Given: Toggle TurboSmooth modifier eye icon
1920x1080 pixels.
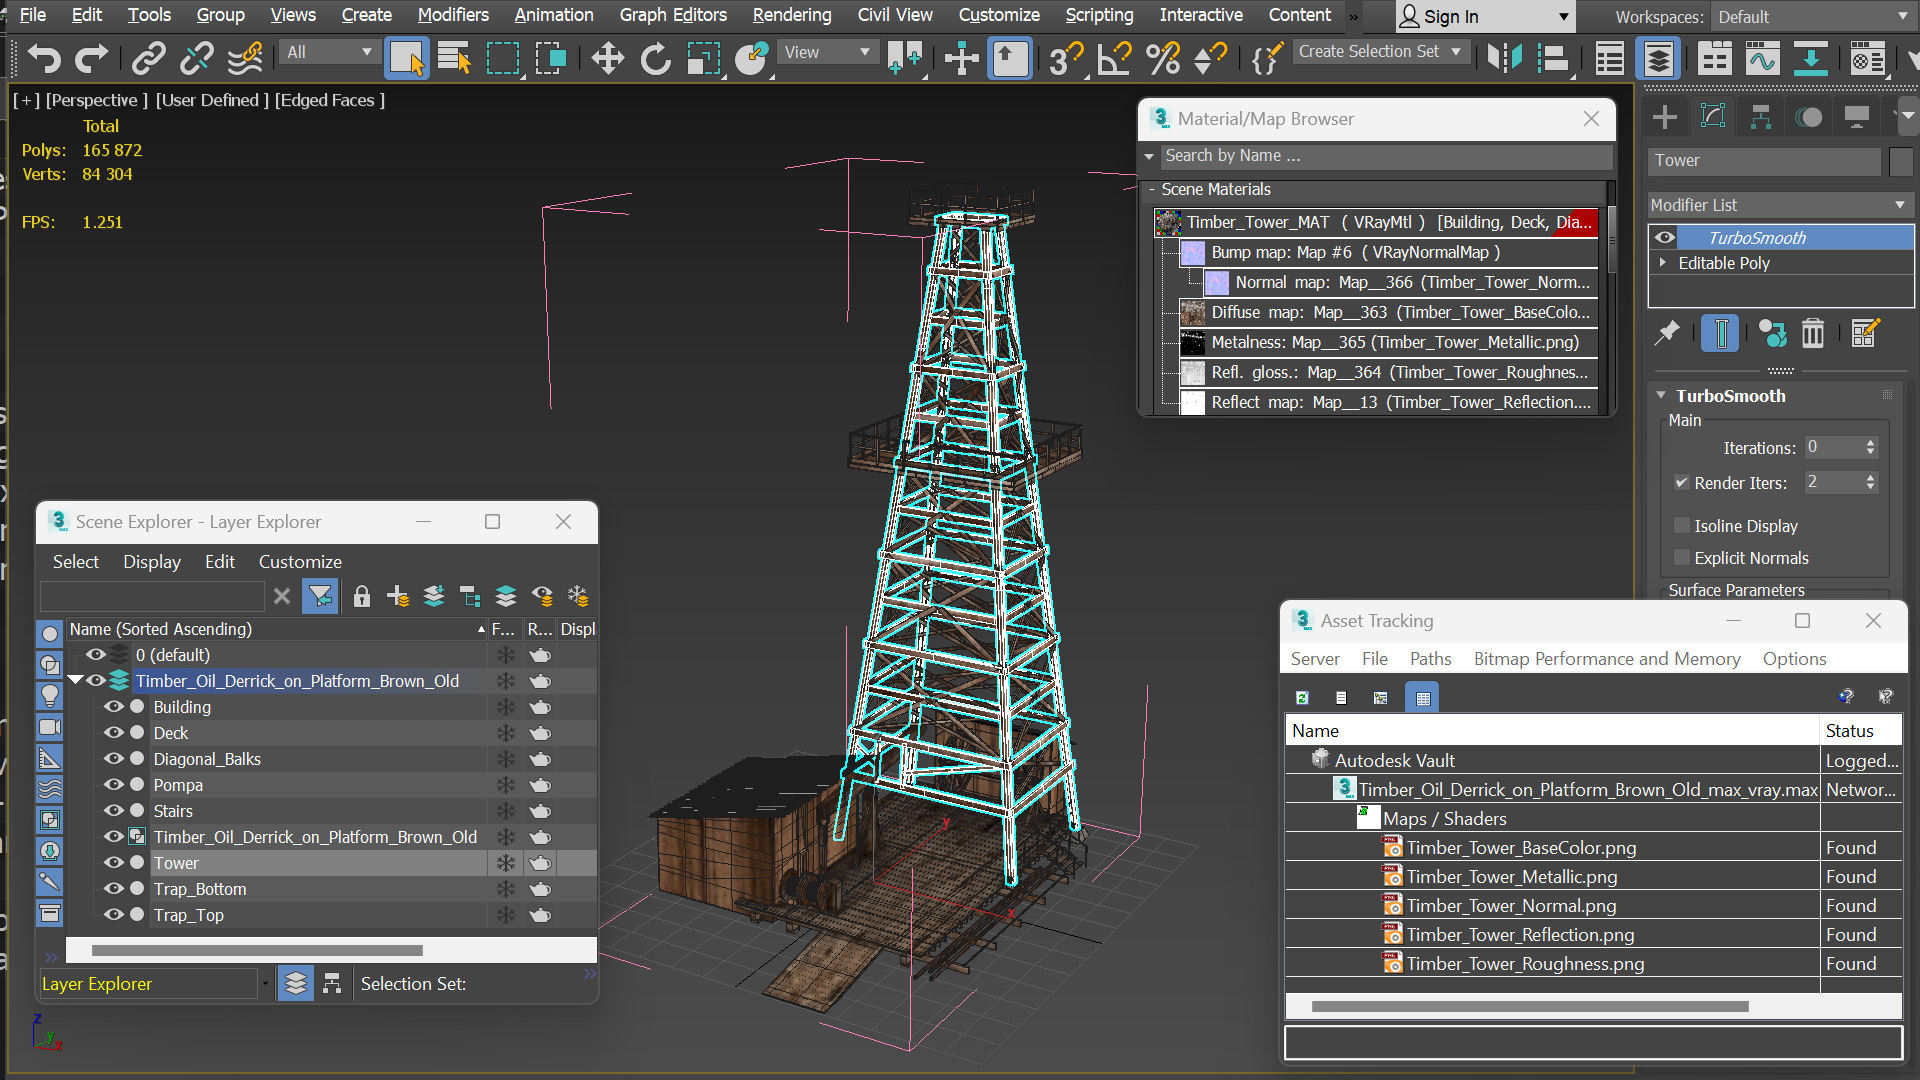Looking at the screenshot, I should pos(1664,237).
